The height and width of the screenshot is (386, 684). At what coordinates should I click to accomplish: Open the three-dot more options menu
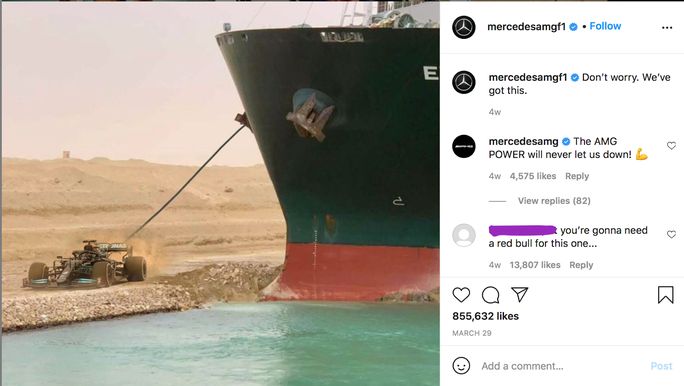[667, 27]
